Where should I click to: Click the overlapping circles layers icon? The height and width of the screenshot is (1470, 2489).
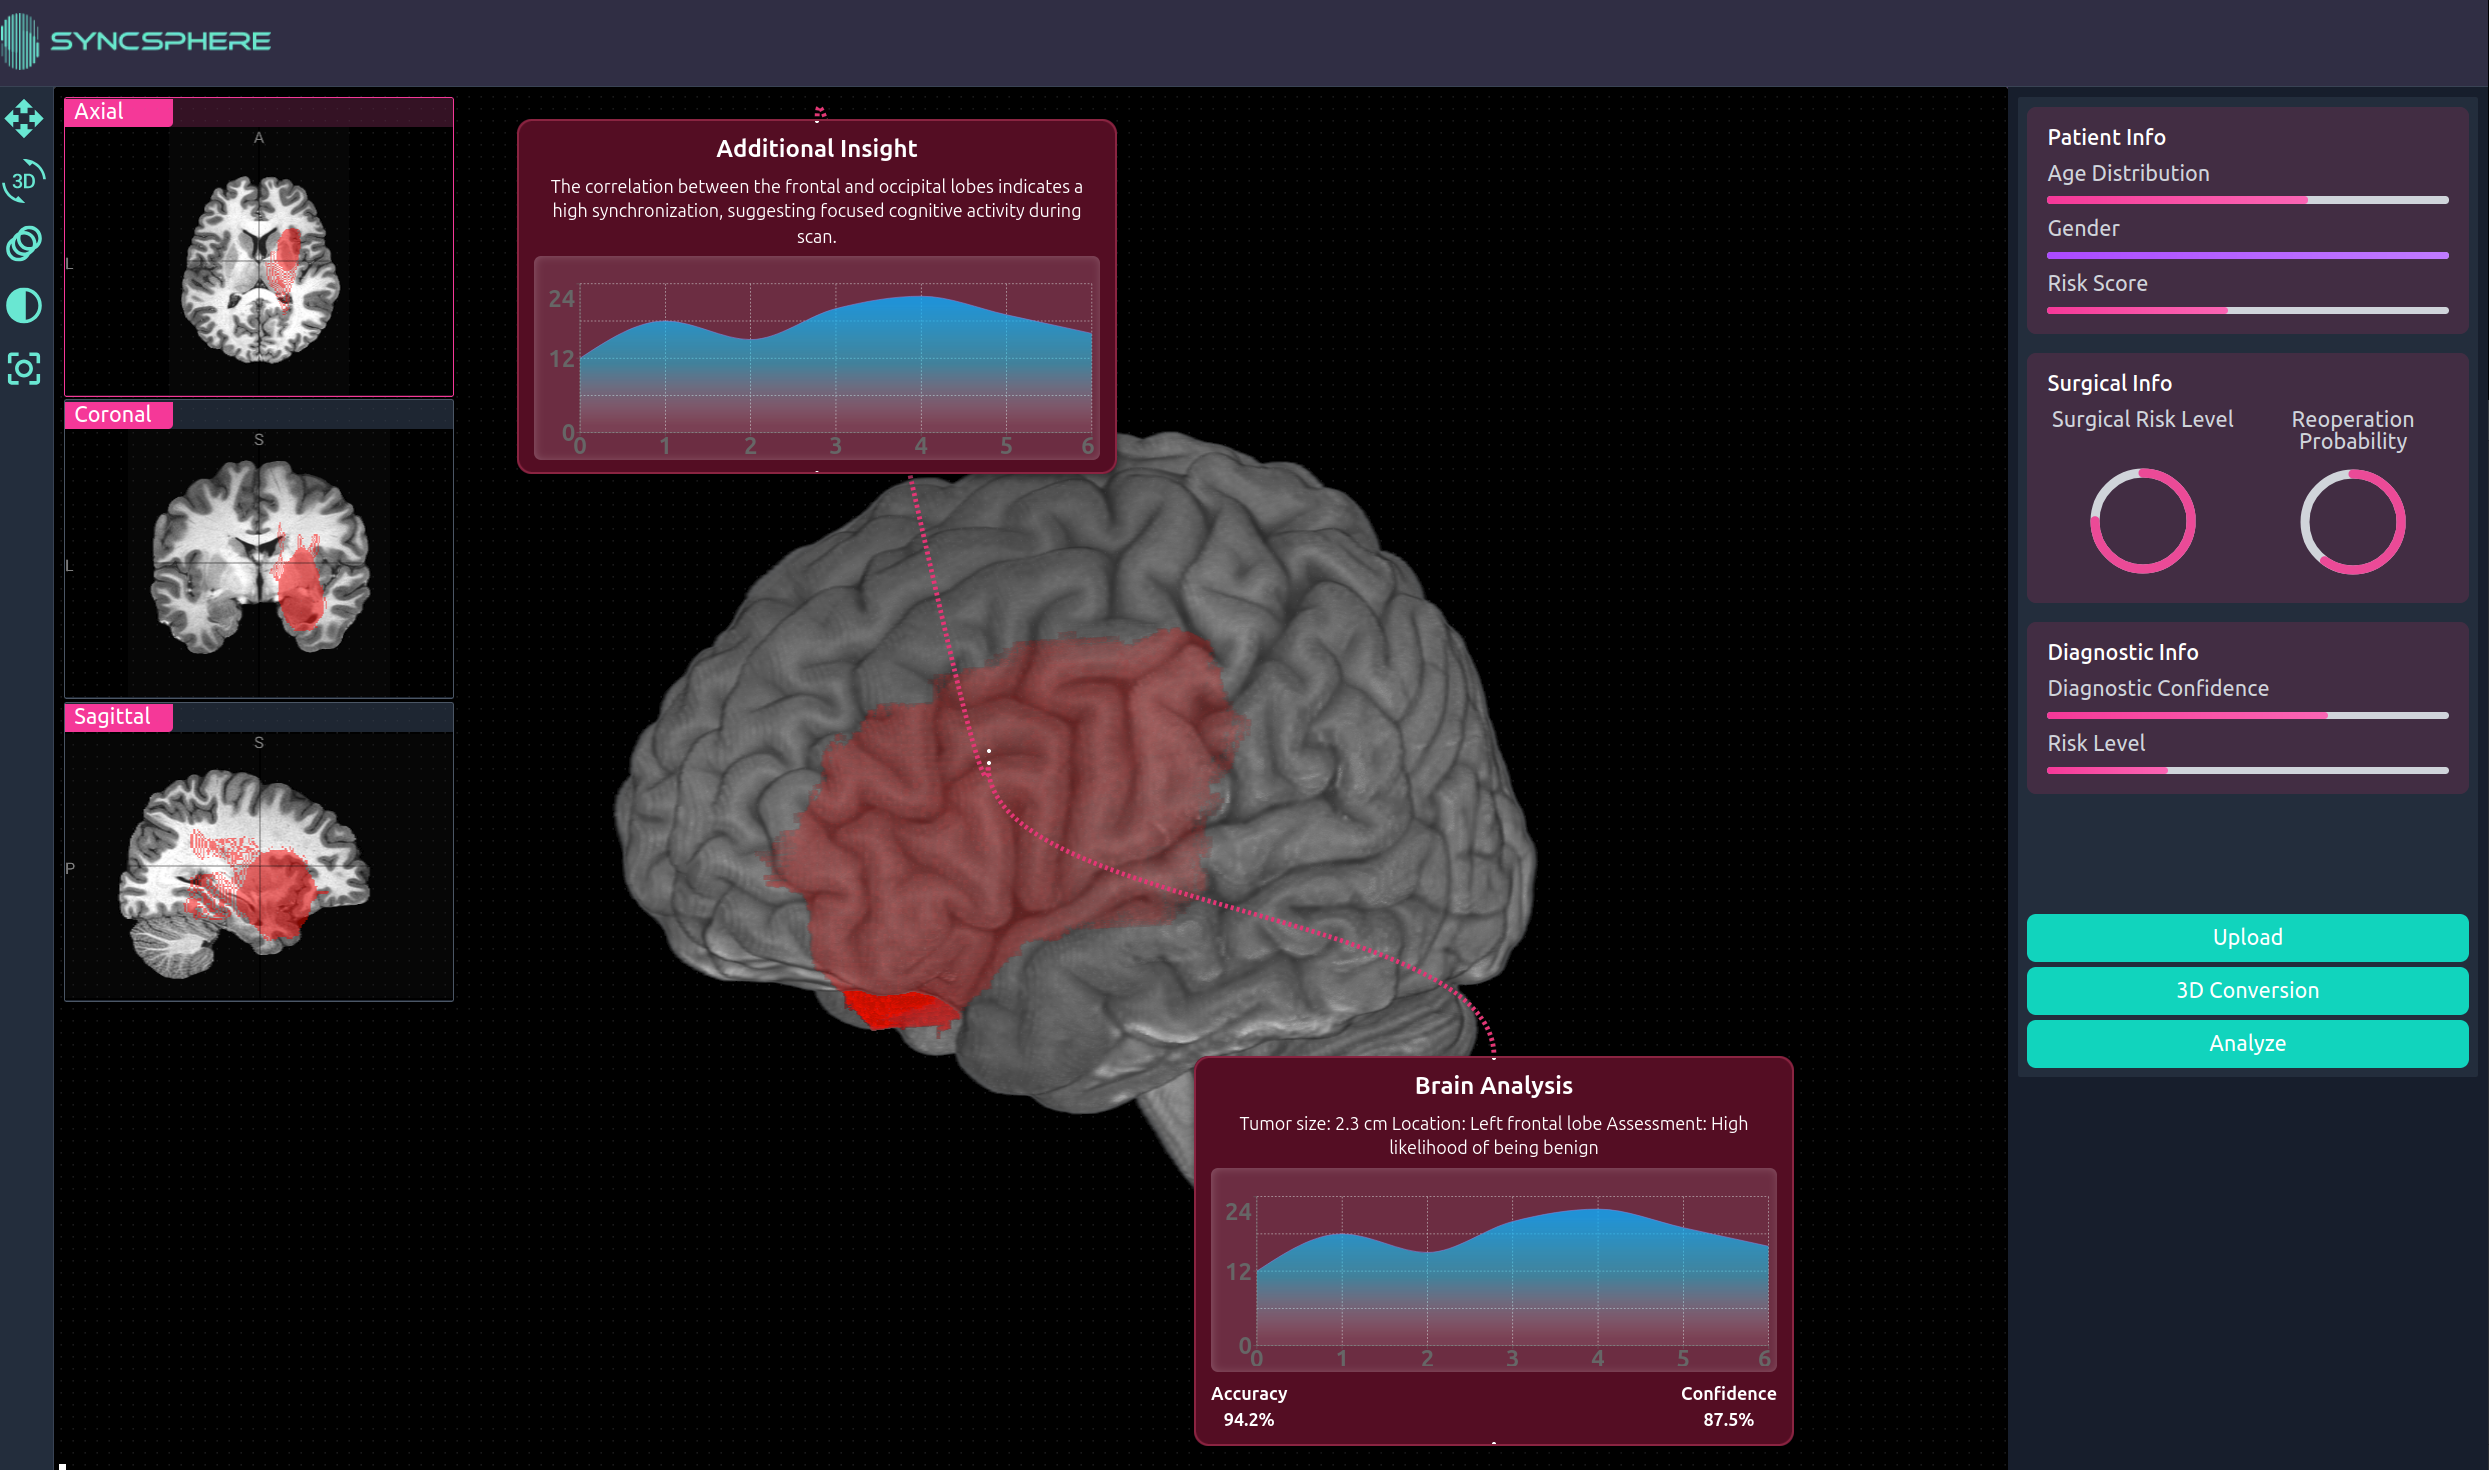[x=24, y=243]
